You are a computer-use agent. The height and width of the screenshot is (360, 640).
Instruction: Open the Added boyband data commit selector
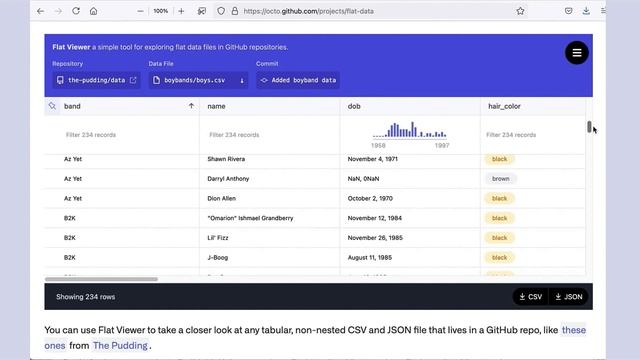tap(298, 80)
